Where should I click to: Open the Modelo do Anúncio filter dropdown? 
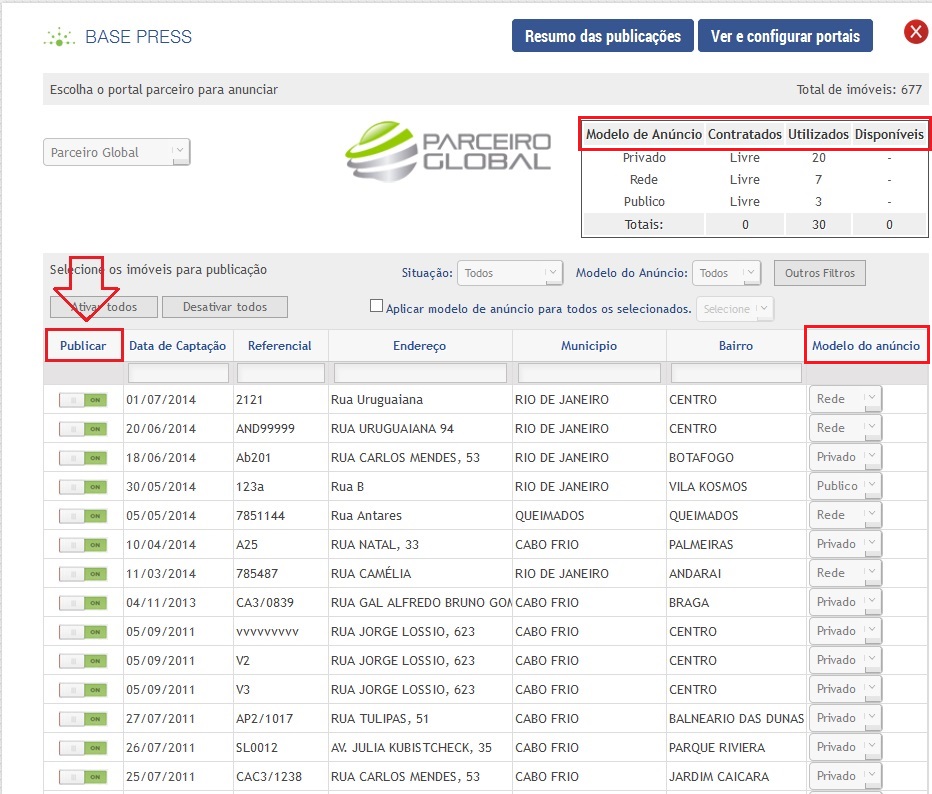pos(727,273)
